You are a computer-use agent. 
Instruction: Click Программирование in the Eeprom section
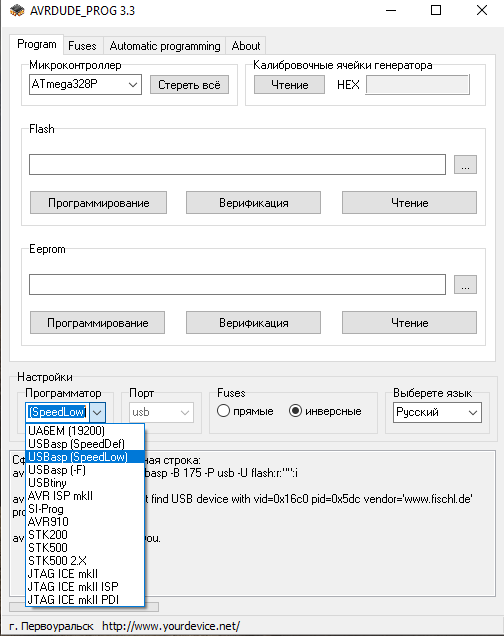point(98,322)
